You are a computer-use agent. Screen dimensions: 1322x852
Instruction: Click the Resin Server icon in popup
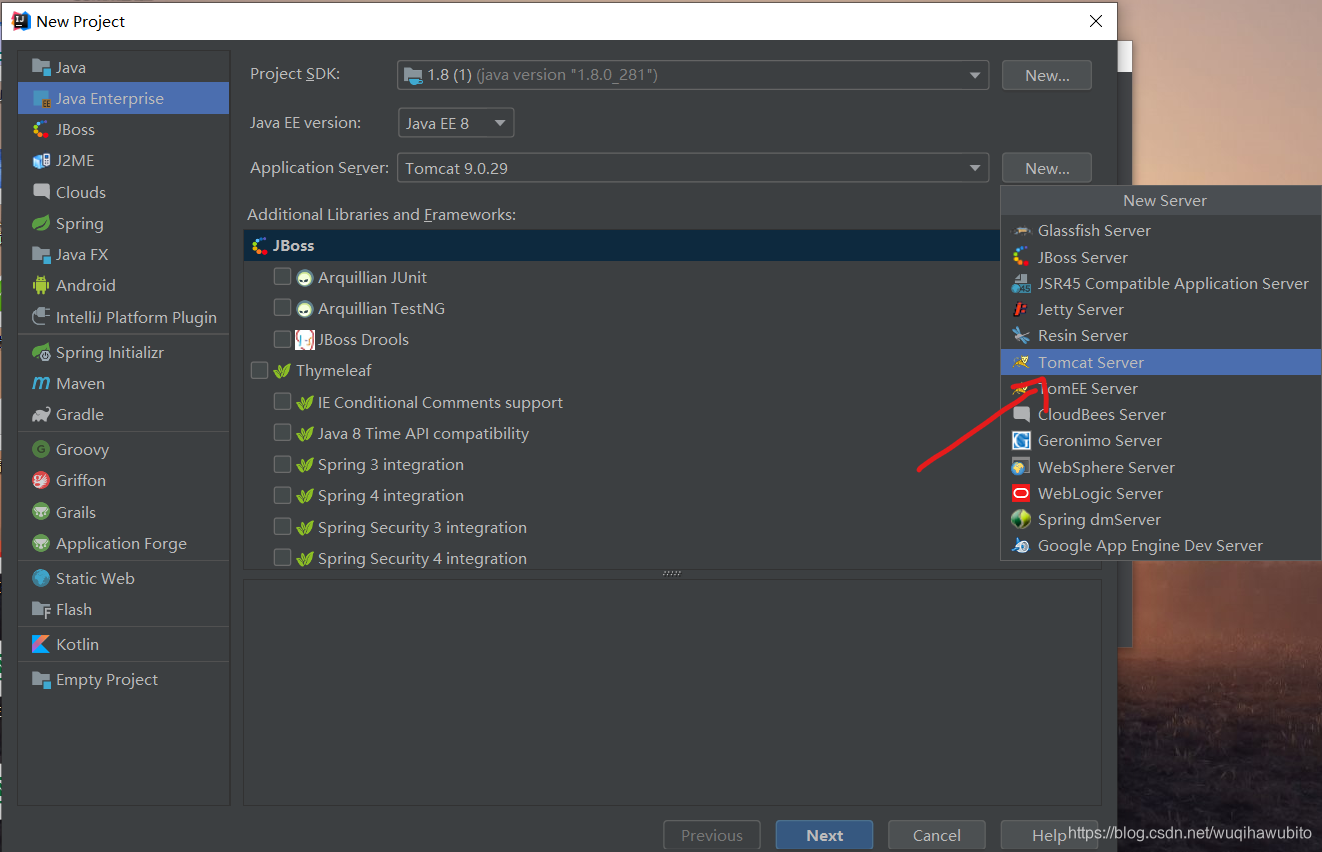(1021, 335)
